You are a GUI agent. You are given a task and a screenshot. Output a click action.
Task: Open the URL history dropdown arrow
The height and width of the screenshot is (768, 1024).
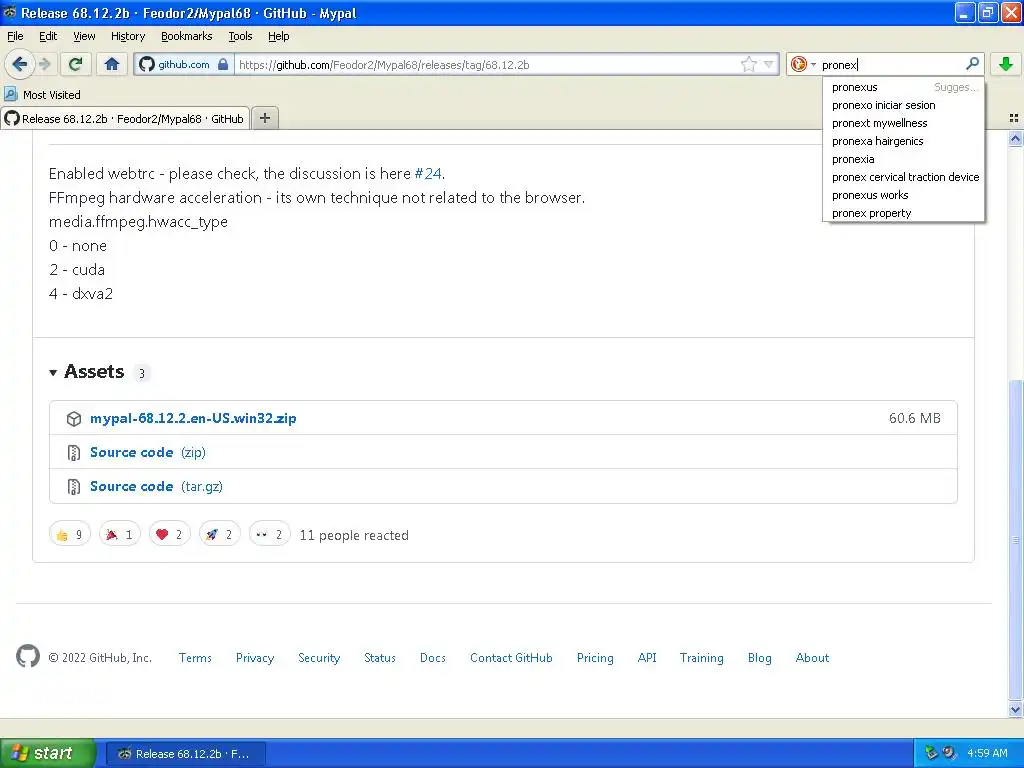[769, 64]
